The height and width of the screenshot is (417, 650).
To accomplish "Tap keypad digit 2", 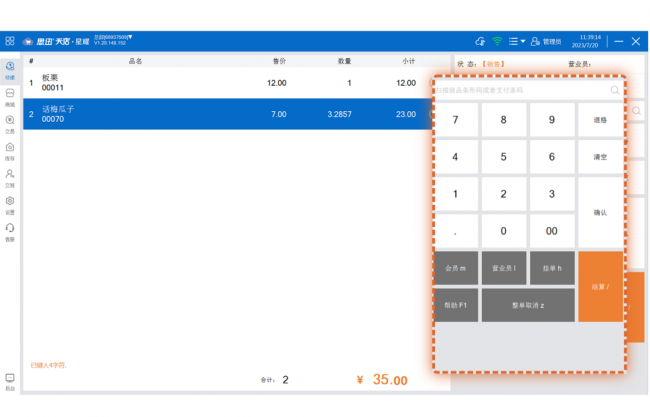I will tap(504, 194).
